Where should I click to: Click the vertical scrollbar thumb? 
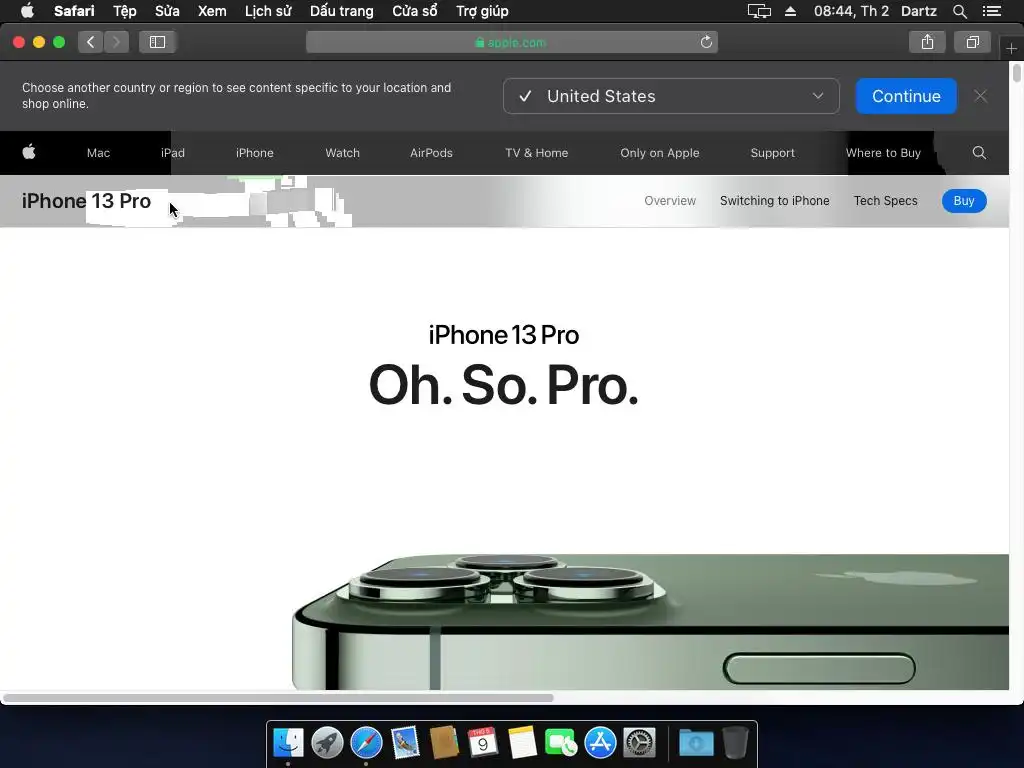pos(1017,72)
